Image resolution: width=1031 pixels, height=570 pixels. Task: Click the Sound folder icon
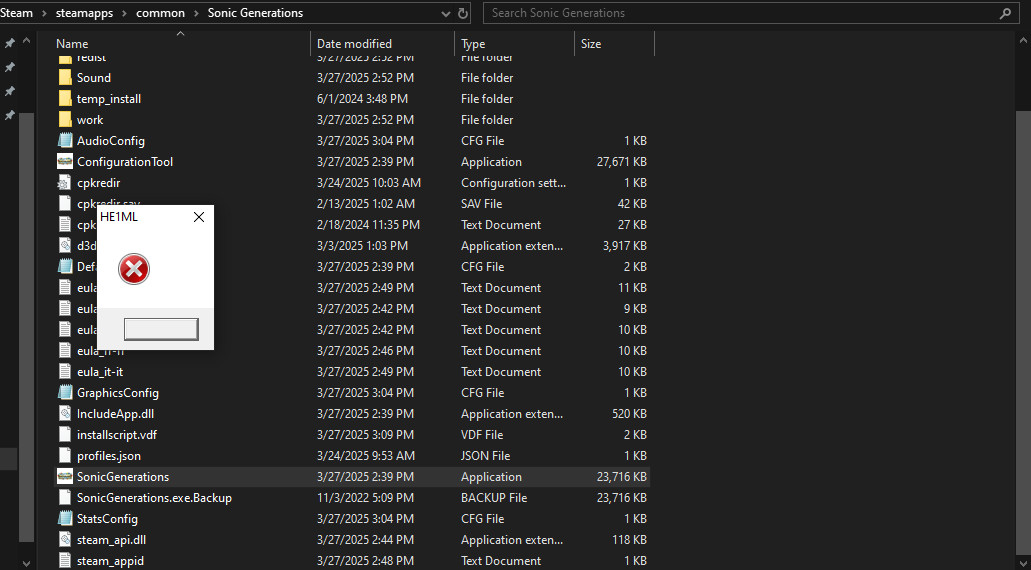(x=65, y=78)
